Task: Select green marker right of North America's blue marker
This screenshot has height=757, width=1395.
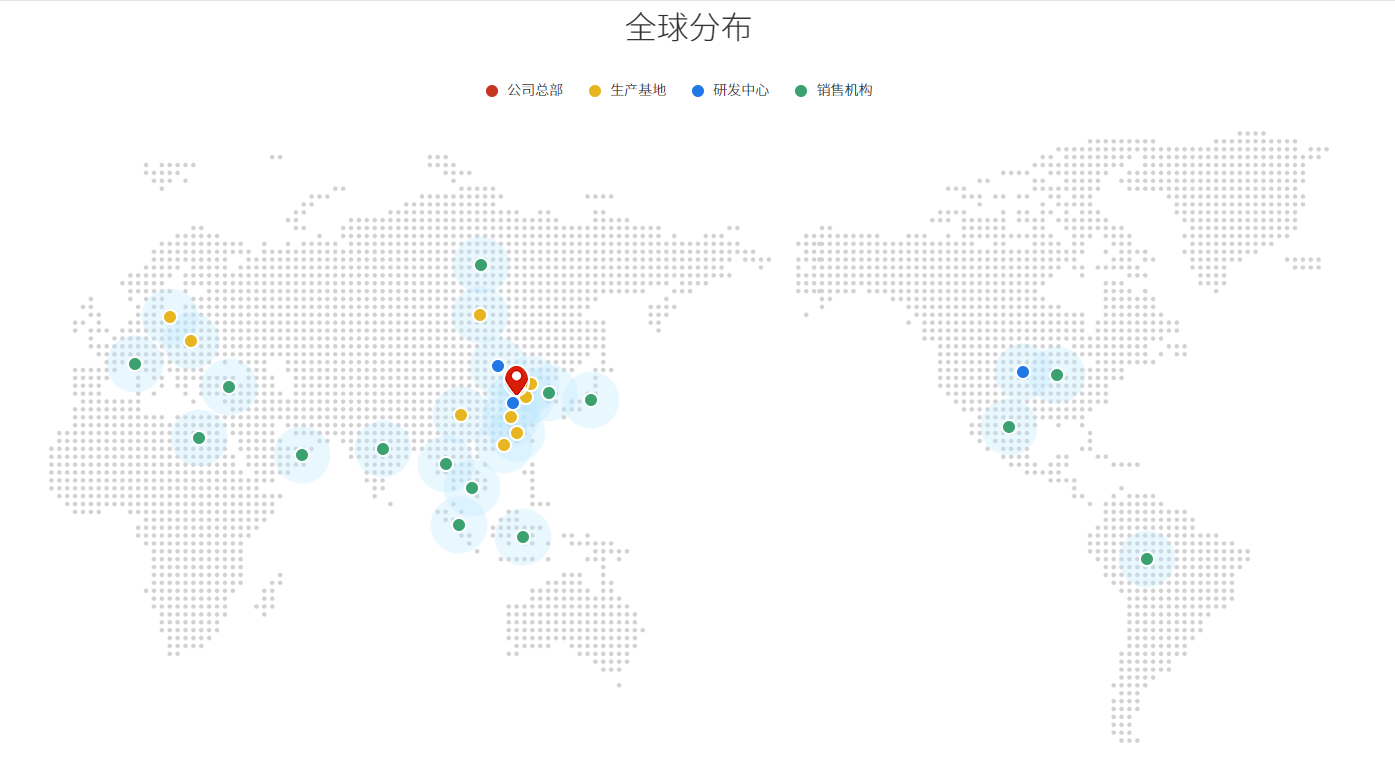Action: [x=1057, y=375]
